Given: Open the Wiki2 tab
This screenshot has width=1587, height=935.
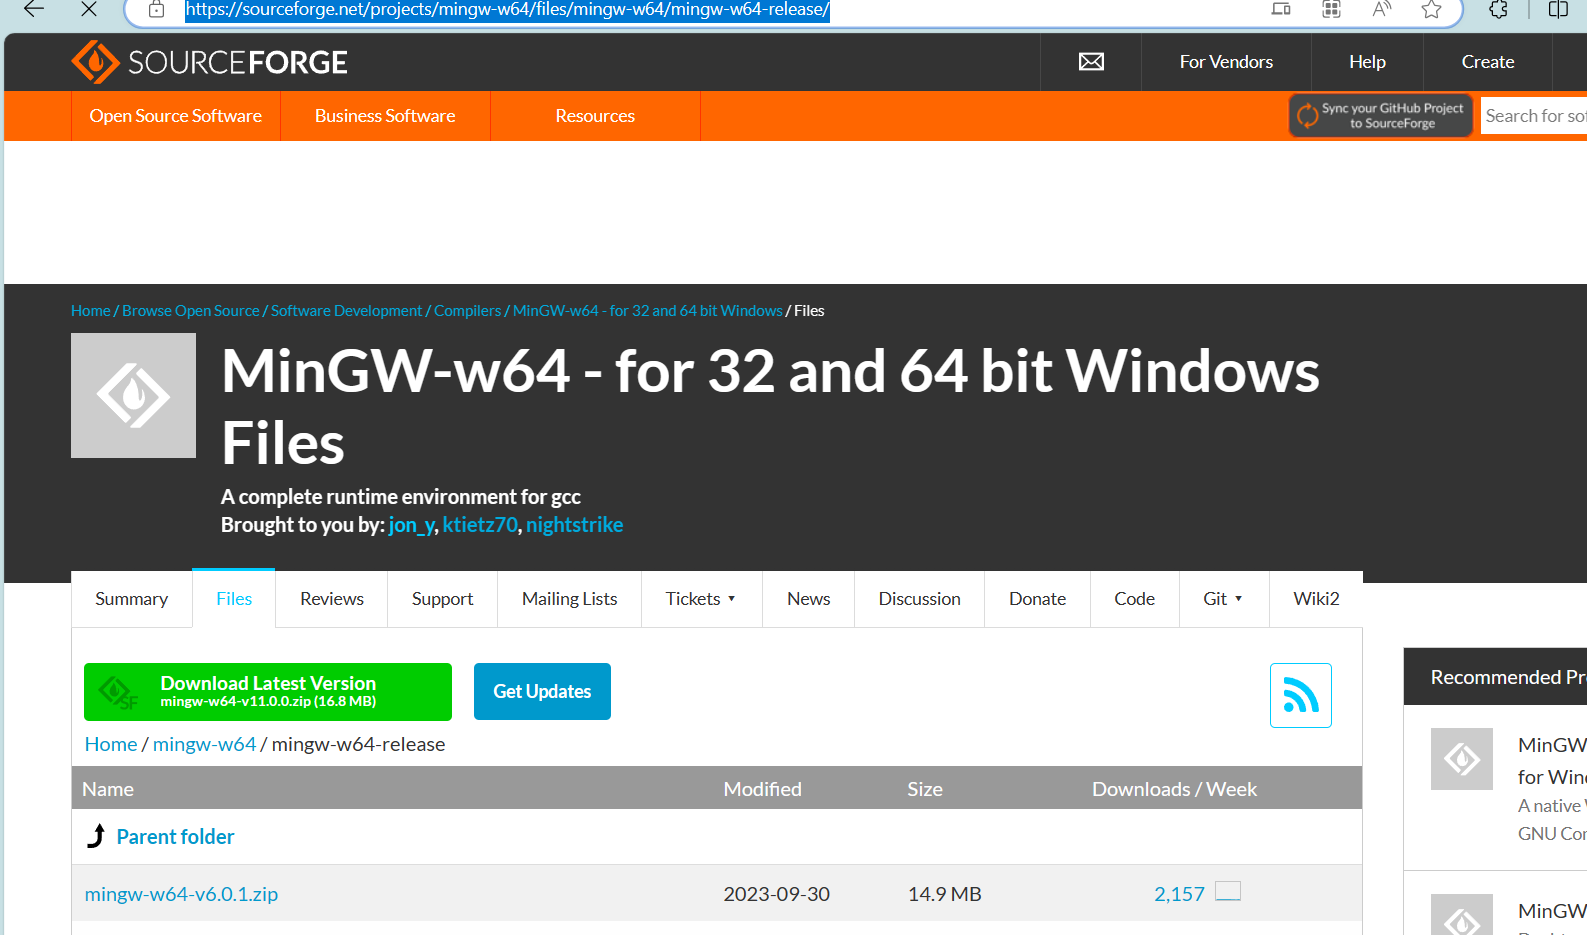Looking at the screenshot, I should [1316, 599].
